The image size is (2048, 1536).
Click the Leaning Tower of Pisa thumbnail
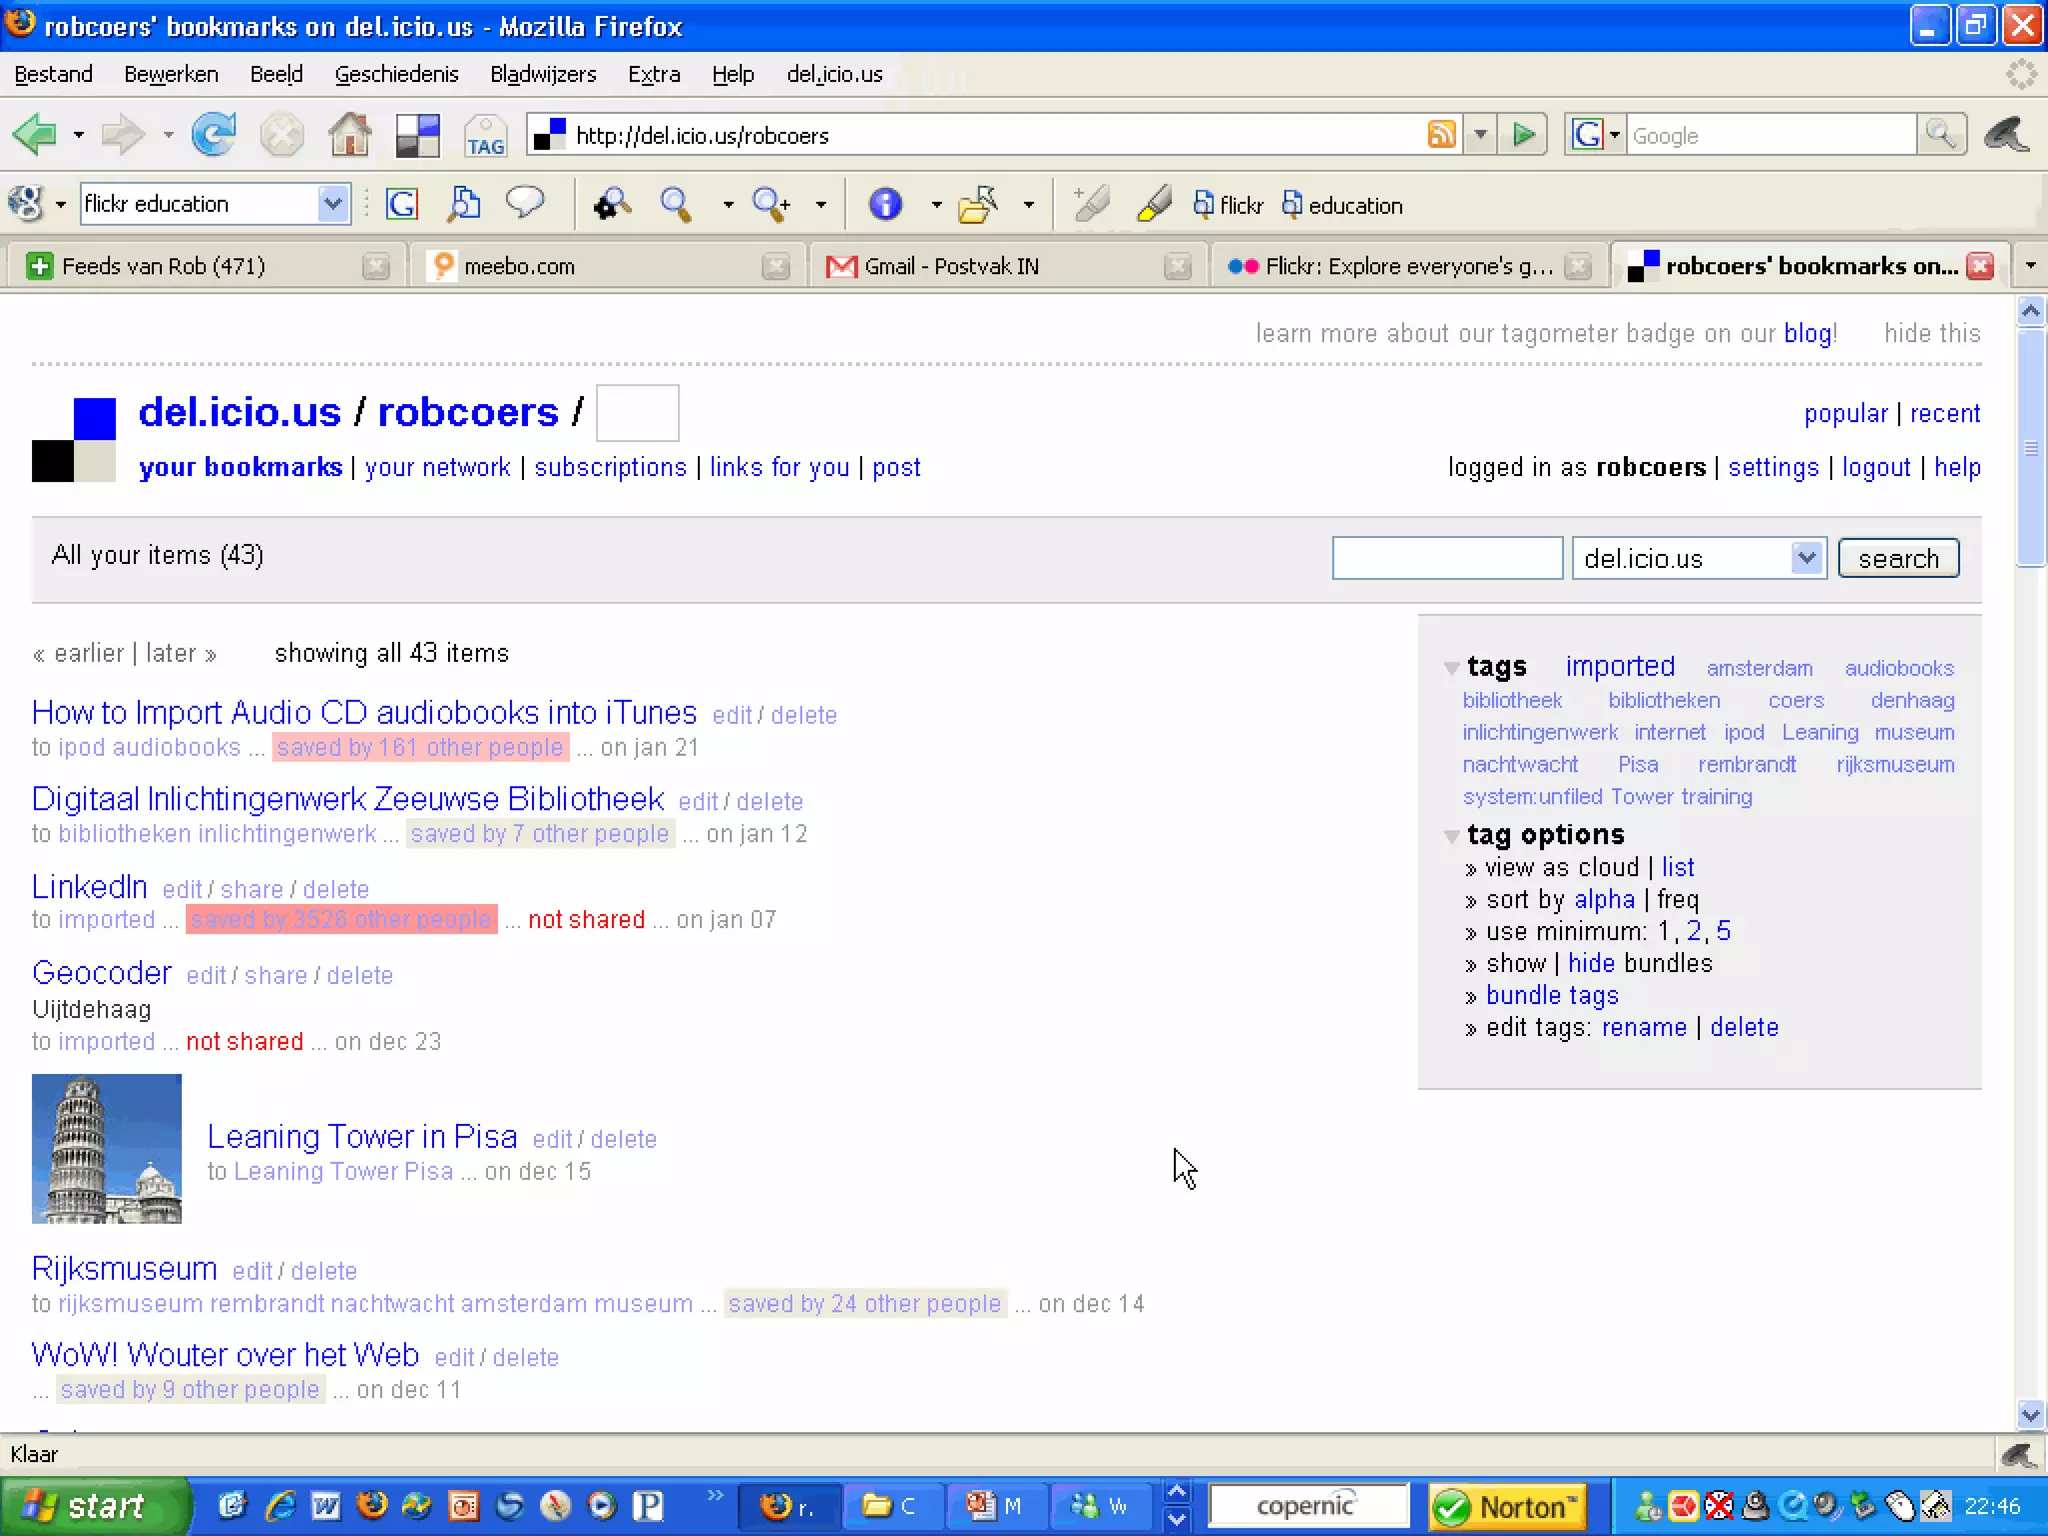click(x=107, y=1148)
